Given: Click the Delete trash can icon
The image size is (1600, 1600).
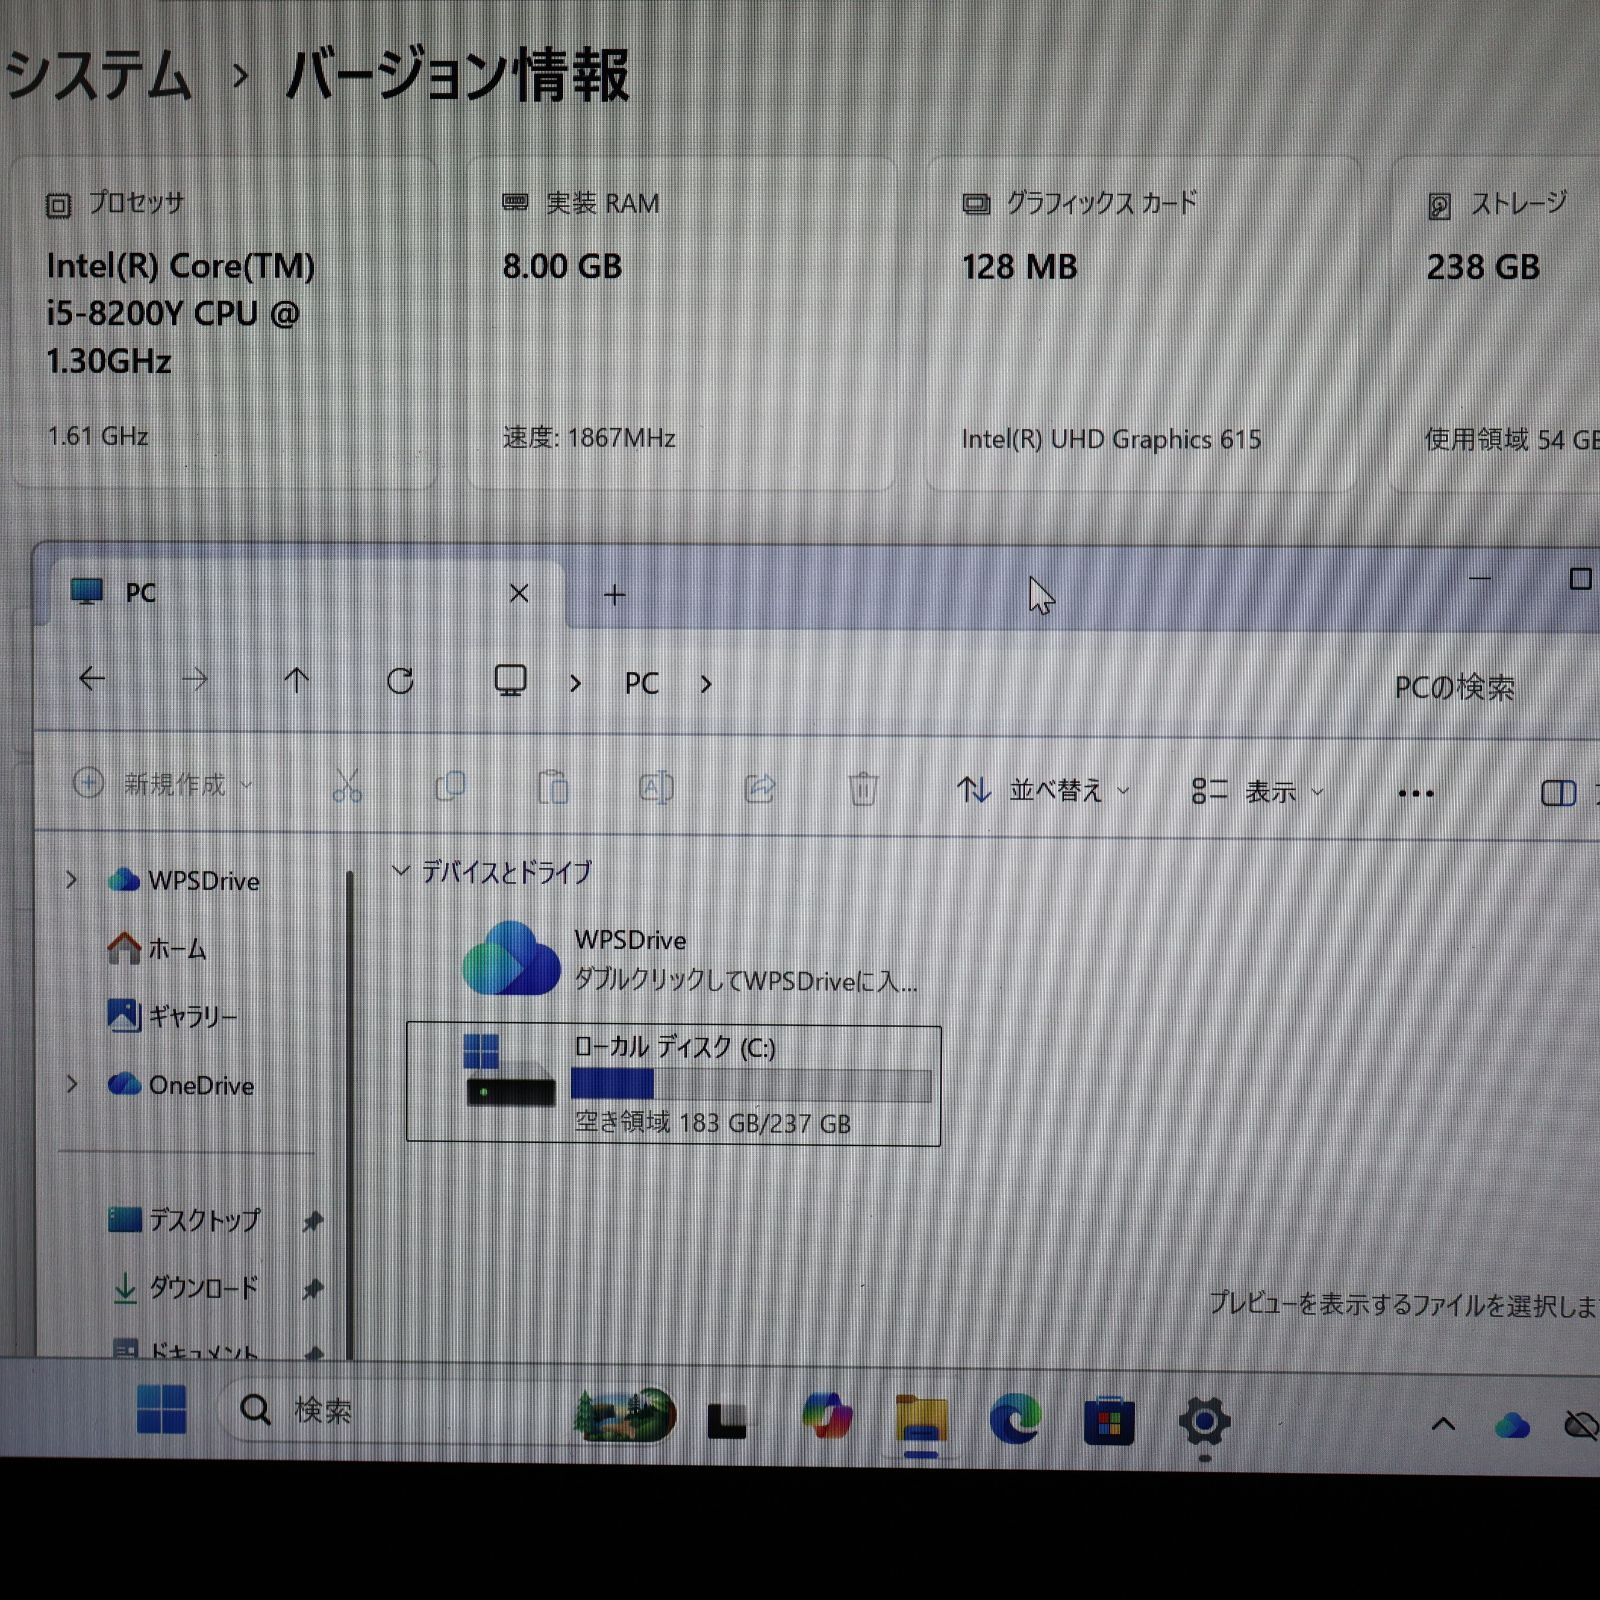Looking at the screenshot, I should click(x=863, y=789).
